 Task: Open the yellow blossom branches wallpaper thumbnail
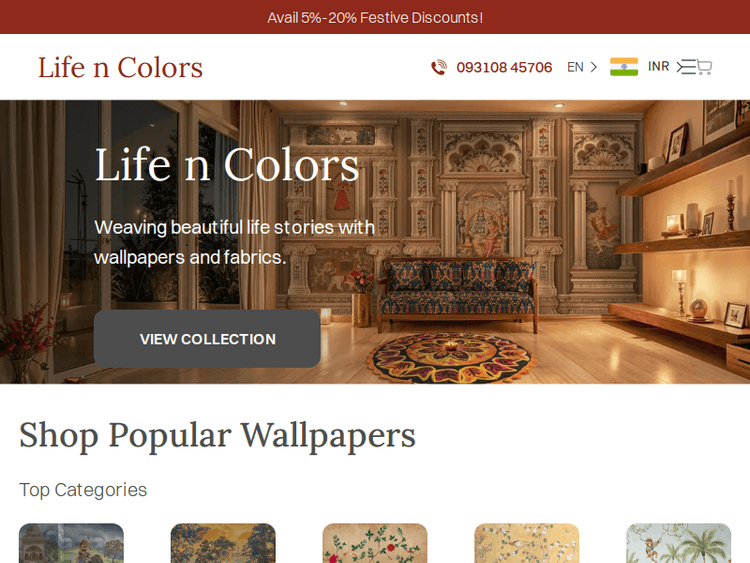pyautogui.click(x=527, y=543)
